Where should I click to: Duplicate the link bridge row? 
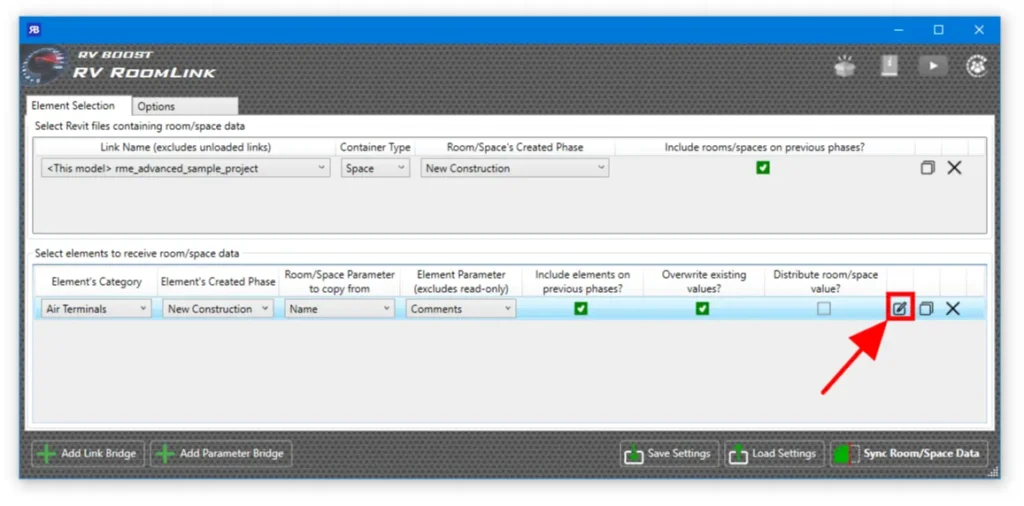[x=927, y=168]
